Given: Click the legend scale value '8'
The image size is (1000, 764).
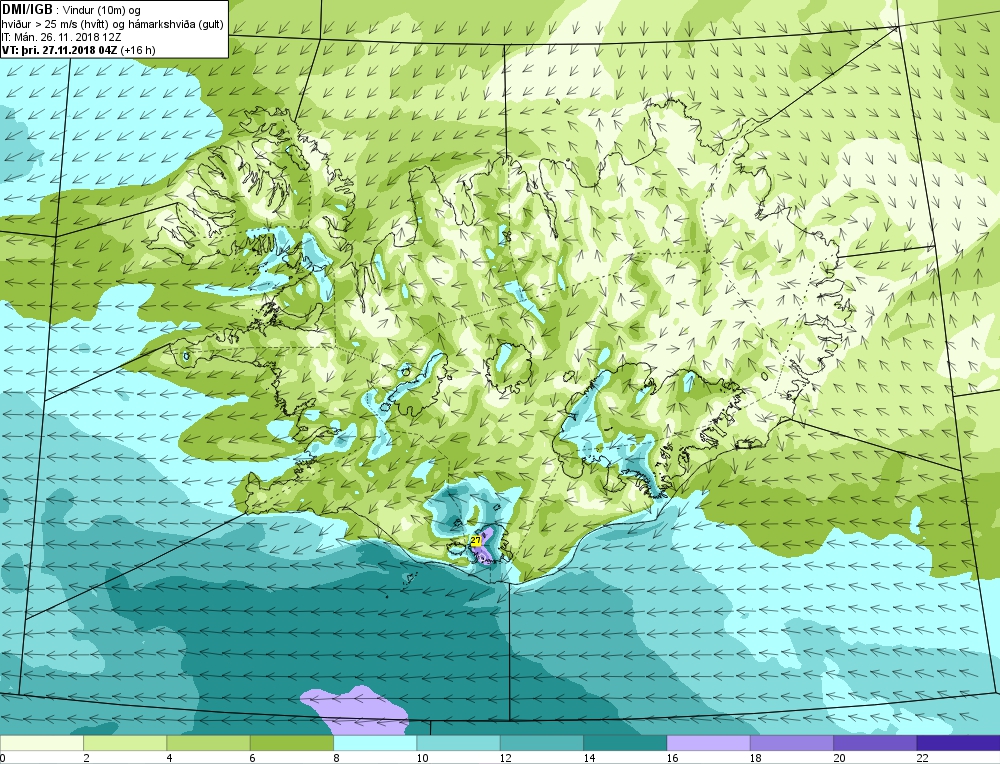Looking at the screenshot, I should click(336, 758).
